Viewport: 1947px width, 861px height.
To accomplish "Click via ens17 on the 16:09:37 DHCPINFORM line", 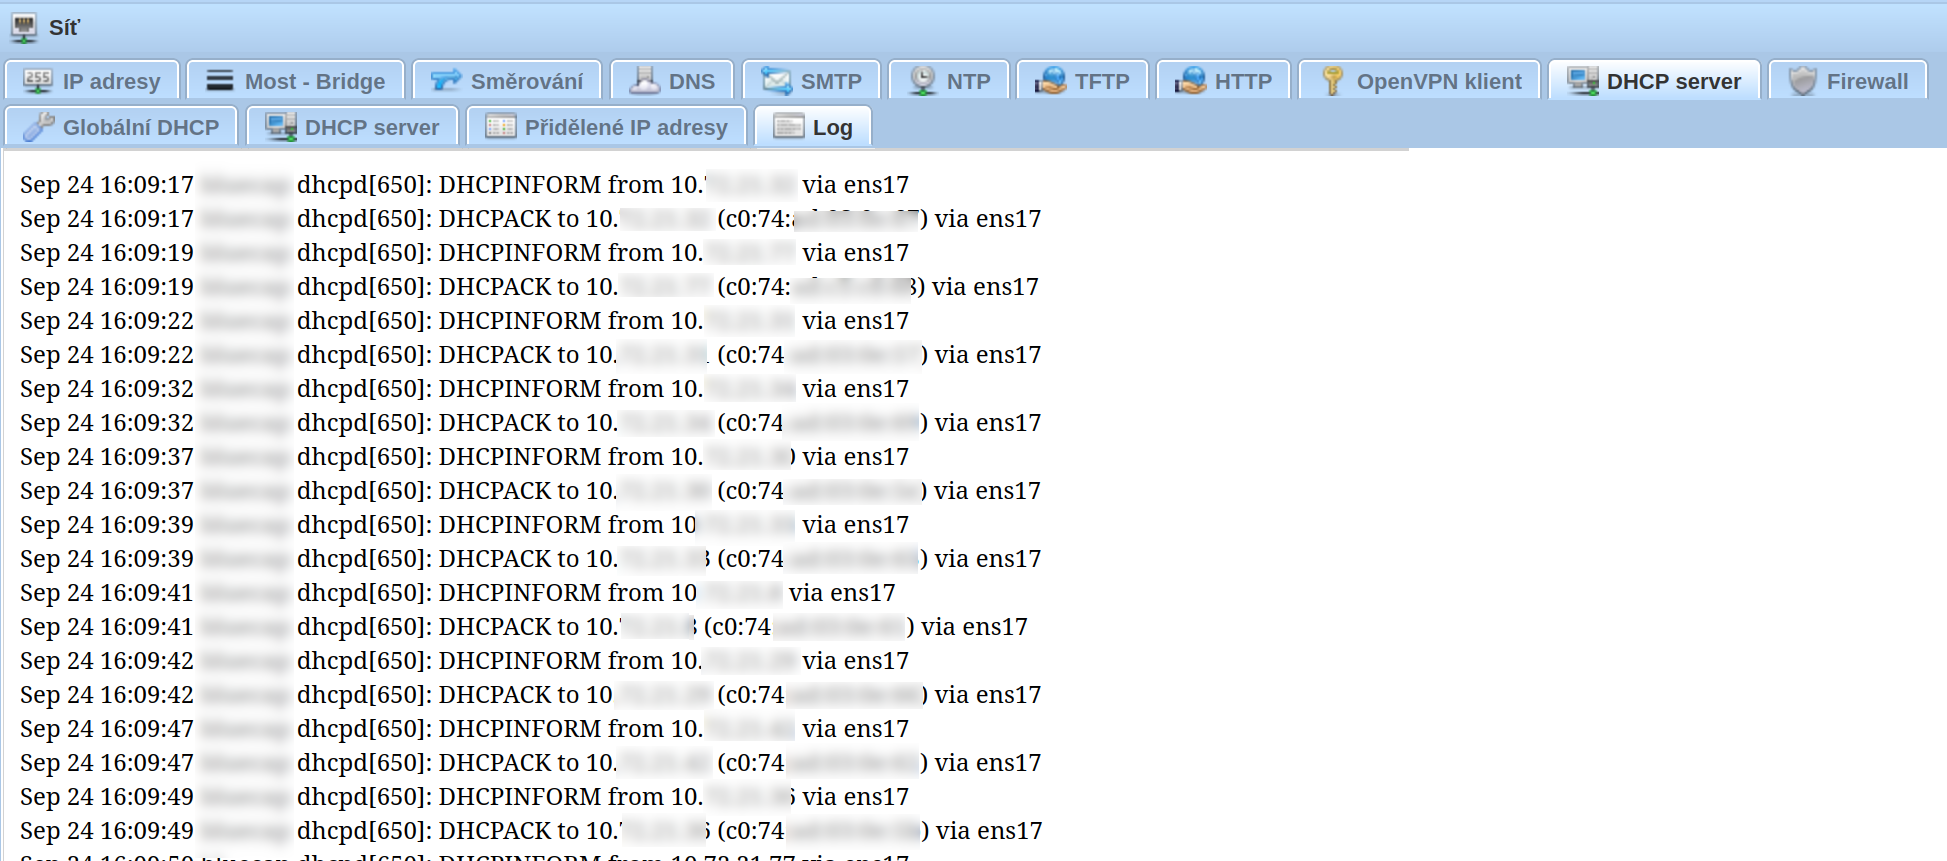I will pyautogui.click(x=856, y=457).
